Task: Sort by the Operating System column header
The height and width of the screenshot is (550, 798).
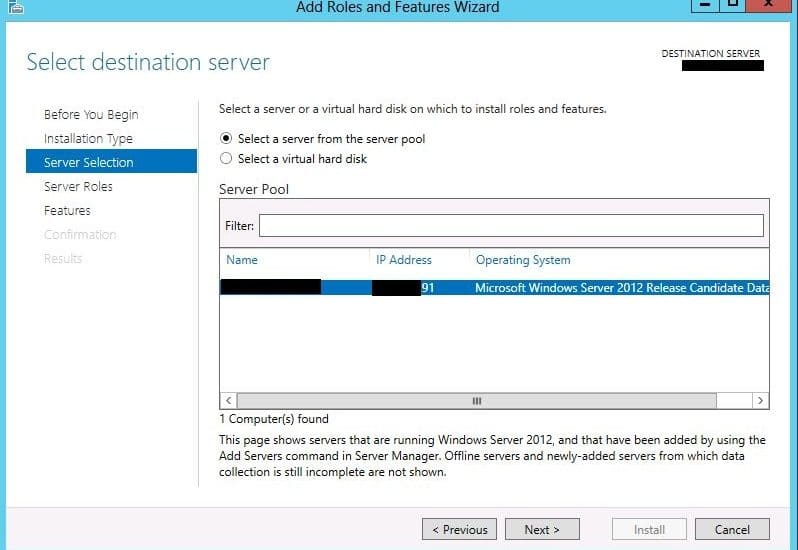Action: pyautogui.click(x=523, y=260)
